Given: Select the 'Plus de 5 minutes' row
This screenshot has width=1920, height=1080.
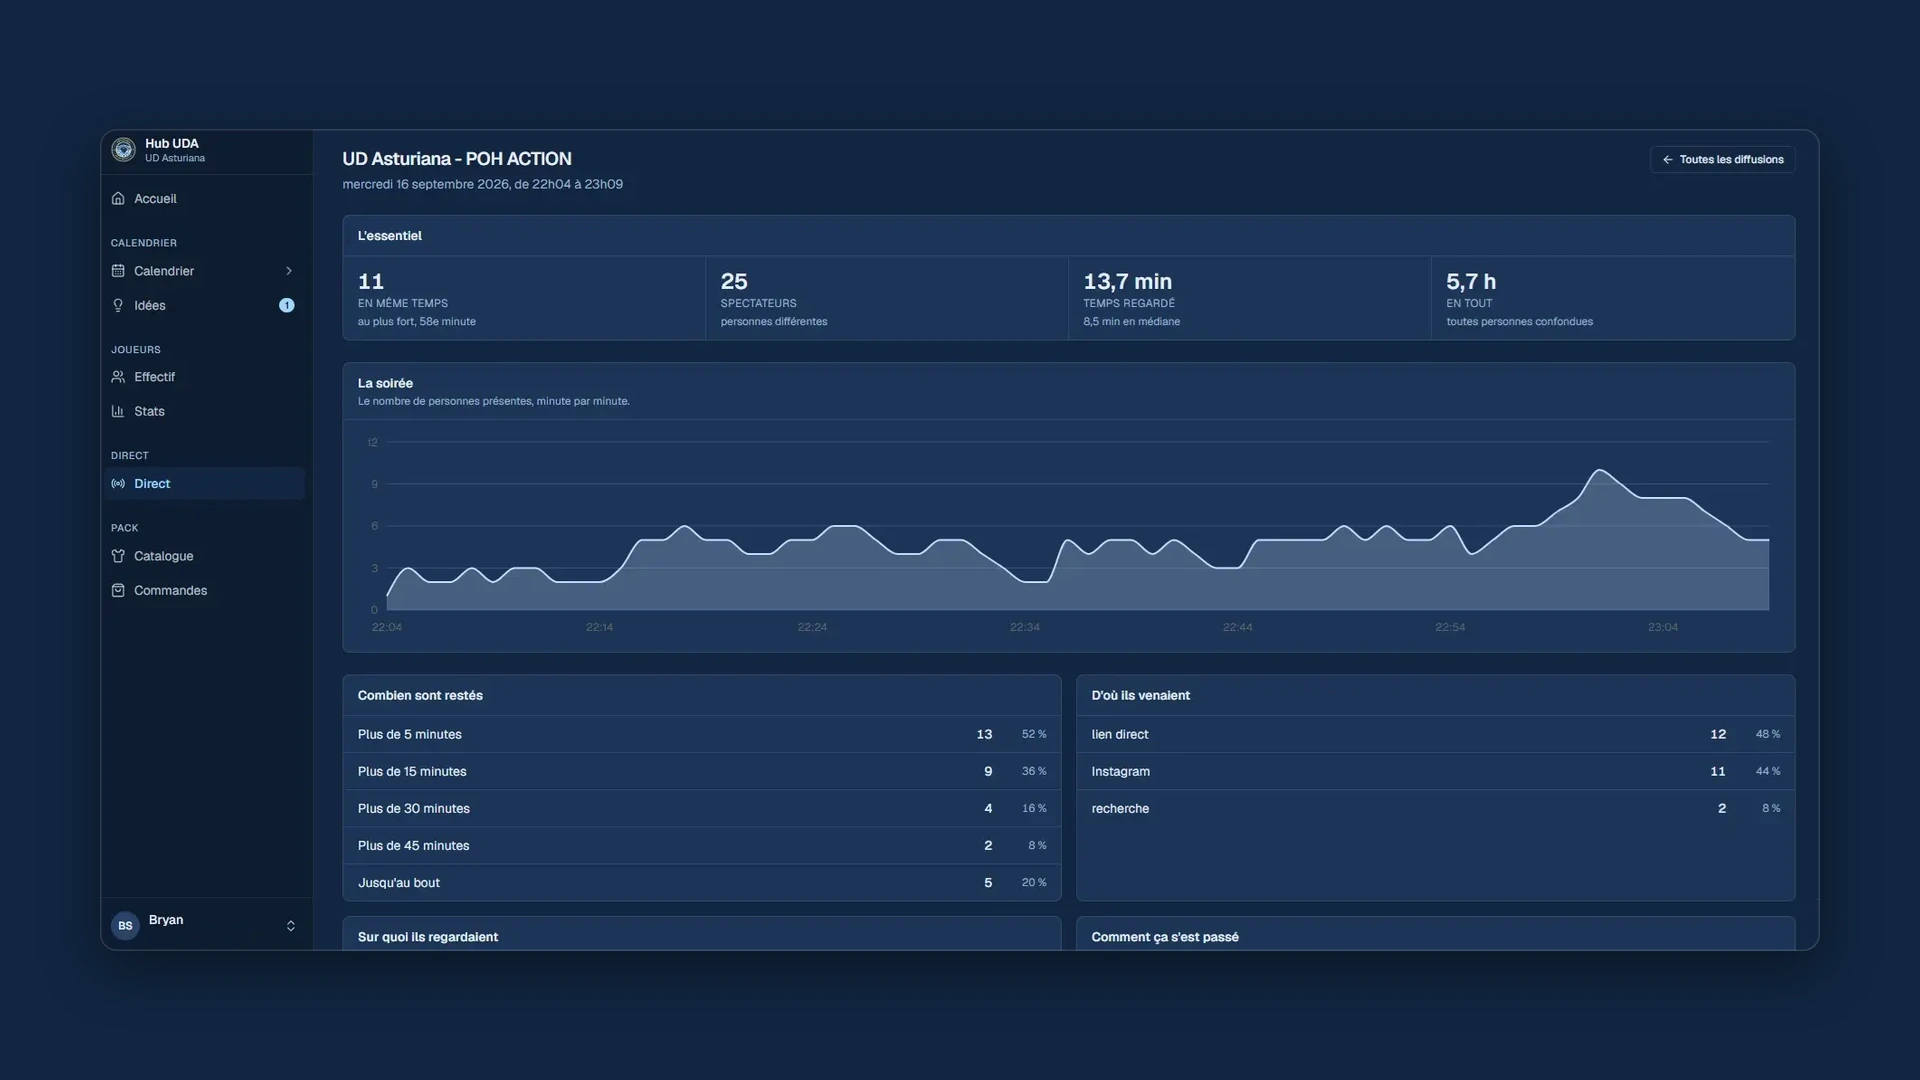Looking at the screenshot, I should click(x=701, y=734).
